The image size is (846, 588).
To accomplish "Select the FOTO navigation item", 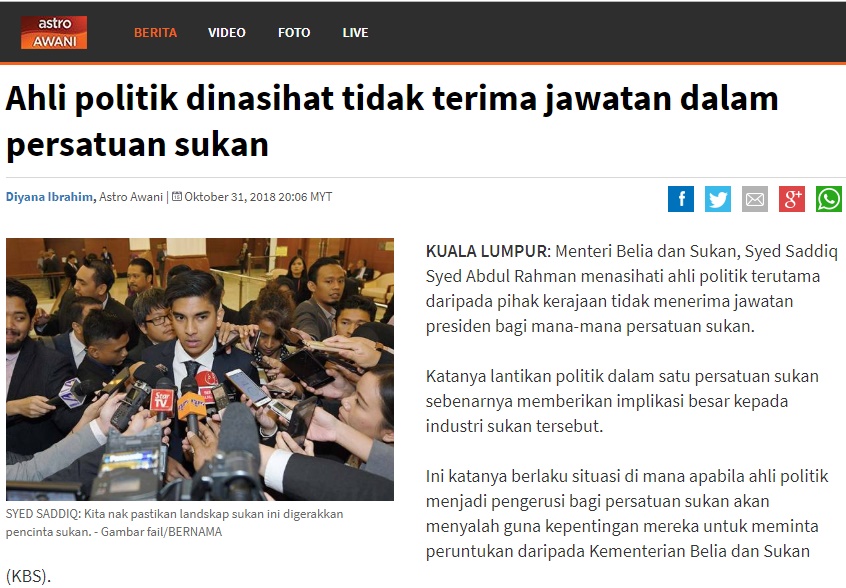I will [x=294, y=33].
